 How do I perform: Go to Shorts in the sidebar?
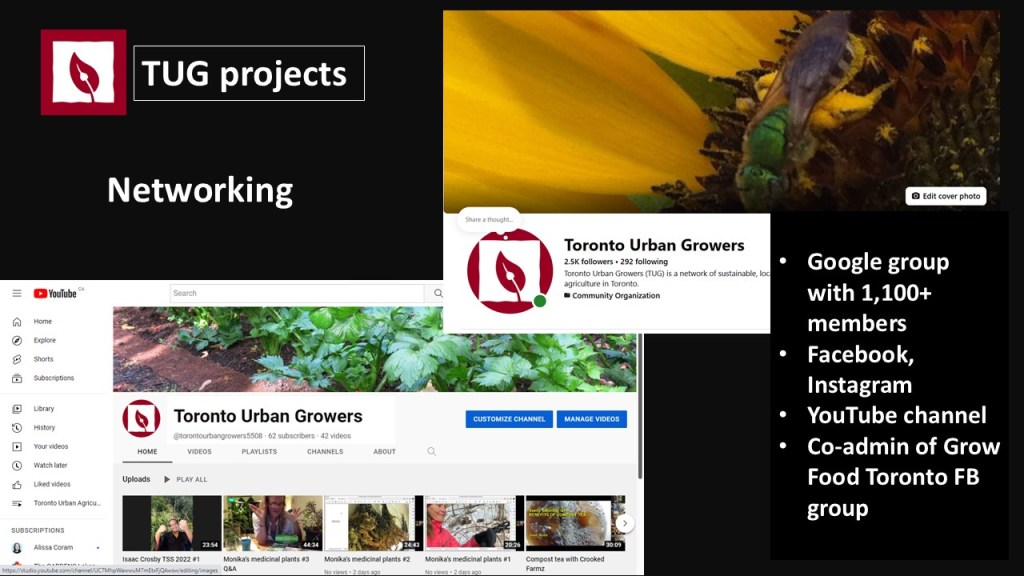[43, 359]
